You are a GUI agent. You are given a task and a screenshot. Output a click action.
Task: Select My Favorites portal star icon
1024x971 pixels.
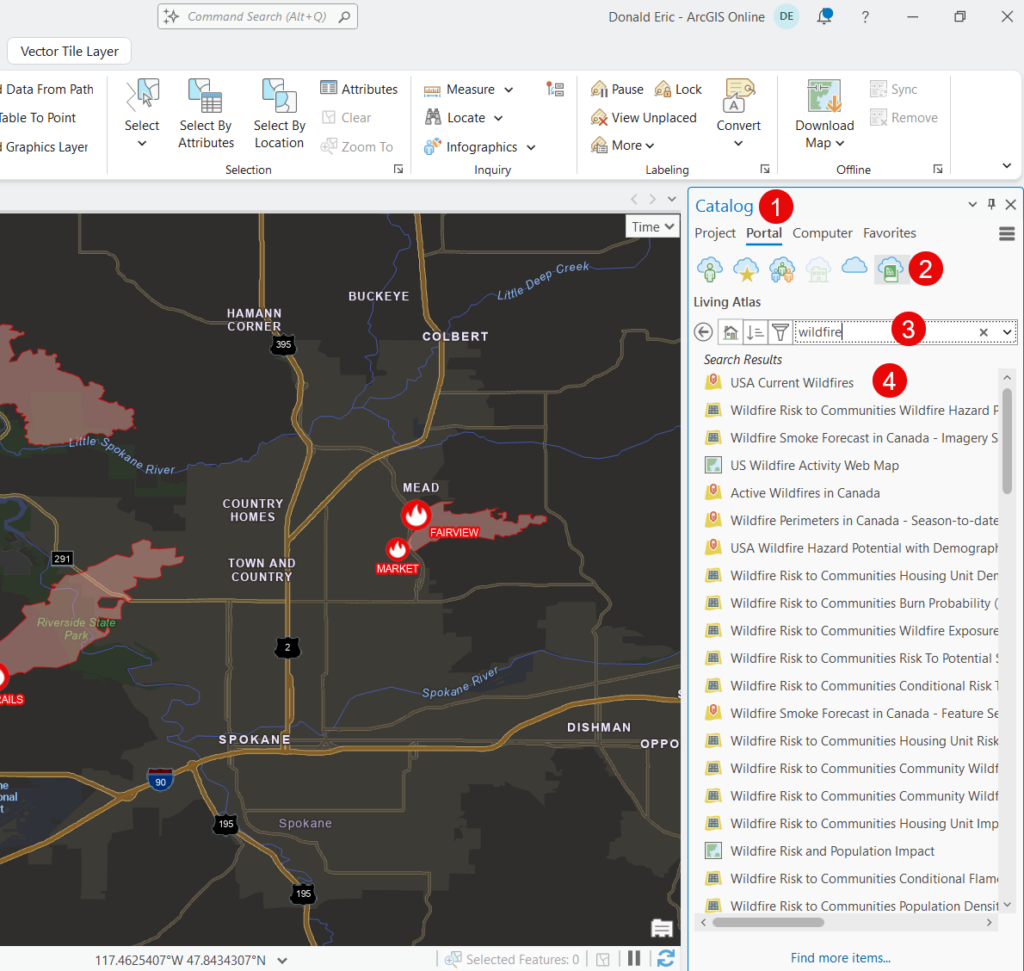pos(746,268)
